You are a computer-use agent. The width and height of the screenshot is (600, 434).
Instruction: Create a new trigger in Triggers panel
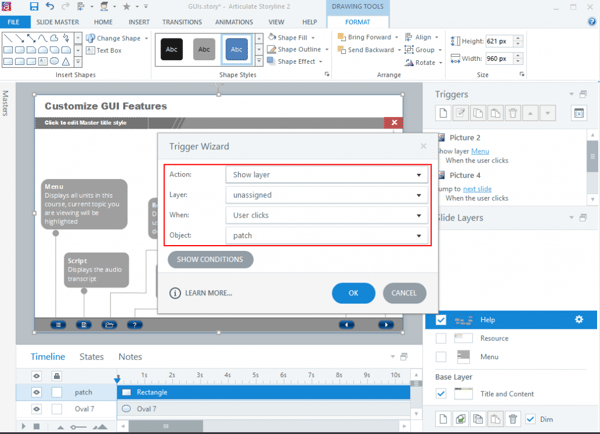[443, 113]
